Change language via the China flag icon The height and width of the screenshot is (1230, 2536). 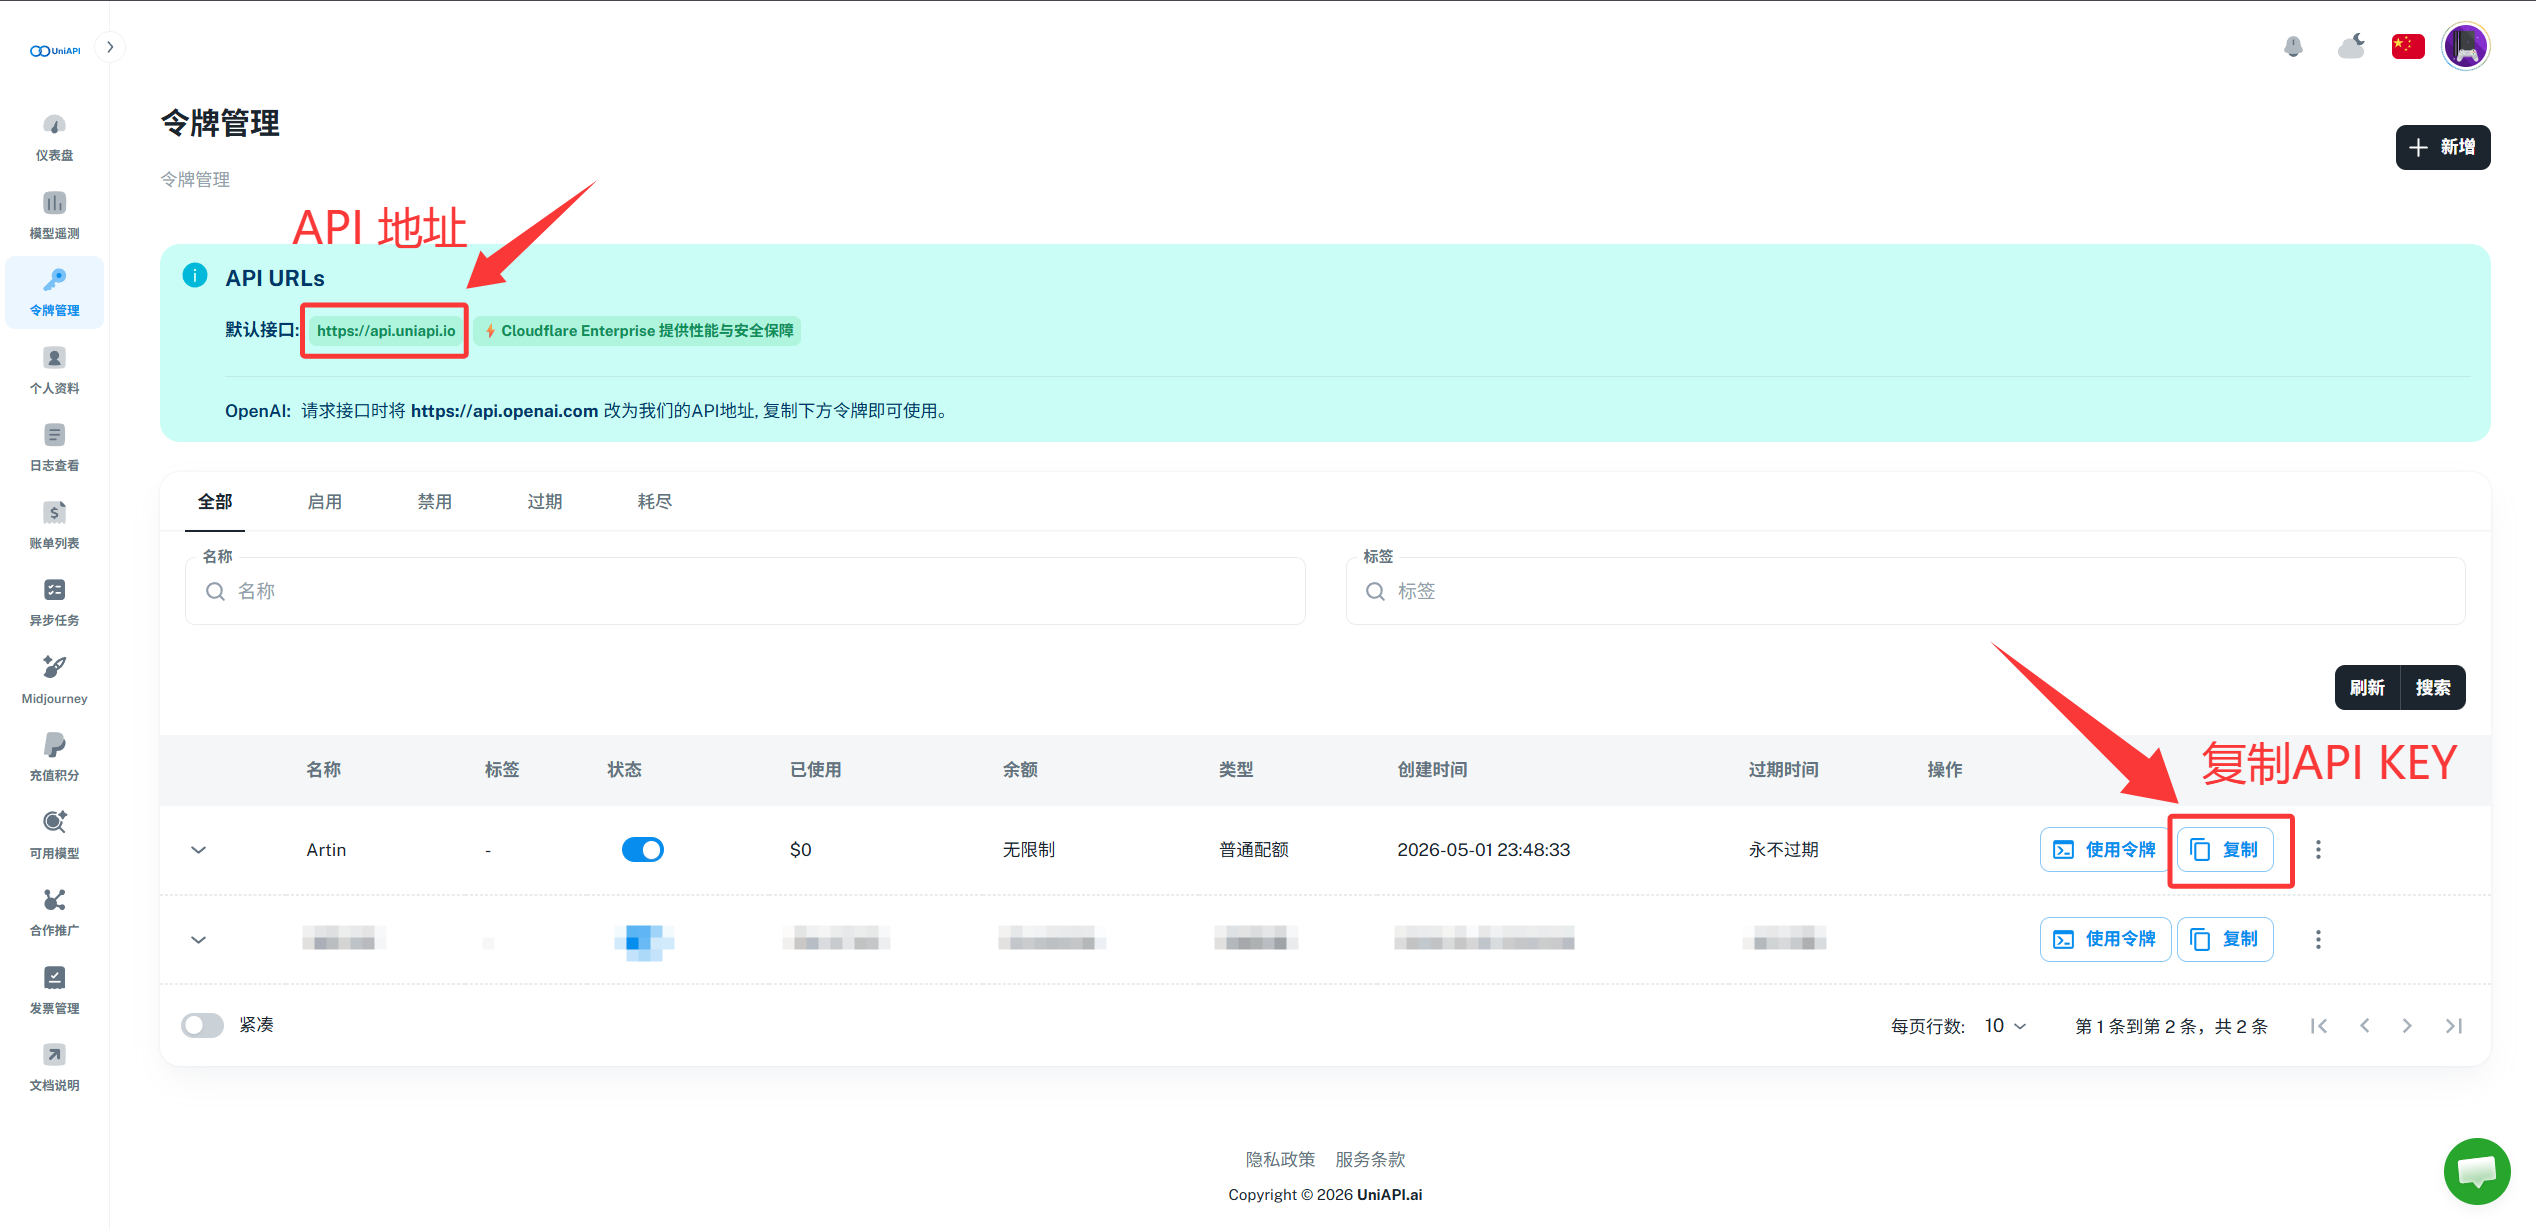(x=2408, y=47)
